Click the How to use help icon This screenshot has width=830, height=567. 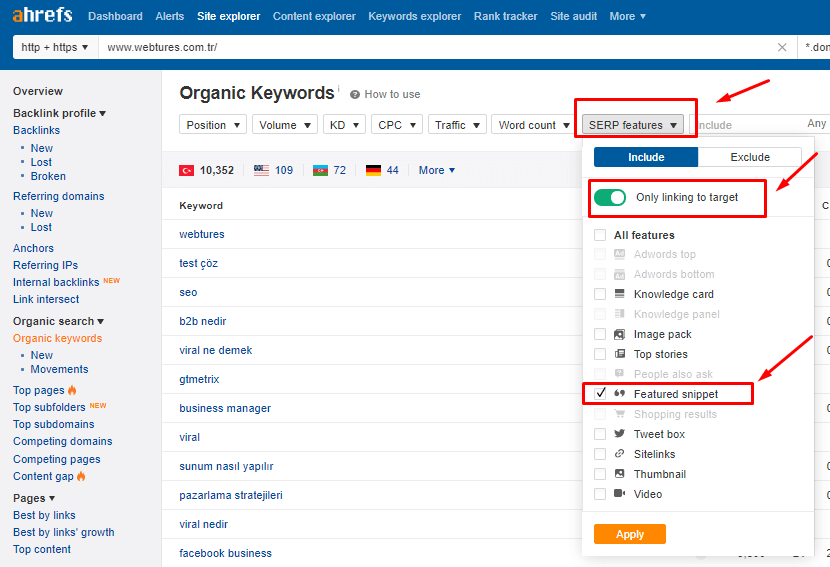pyautogui.click(x=355, y=94)
